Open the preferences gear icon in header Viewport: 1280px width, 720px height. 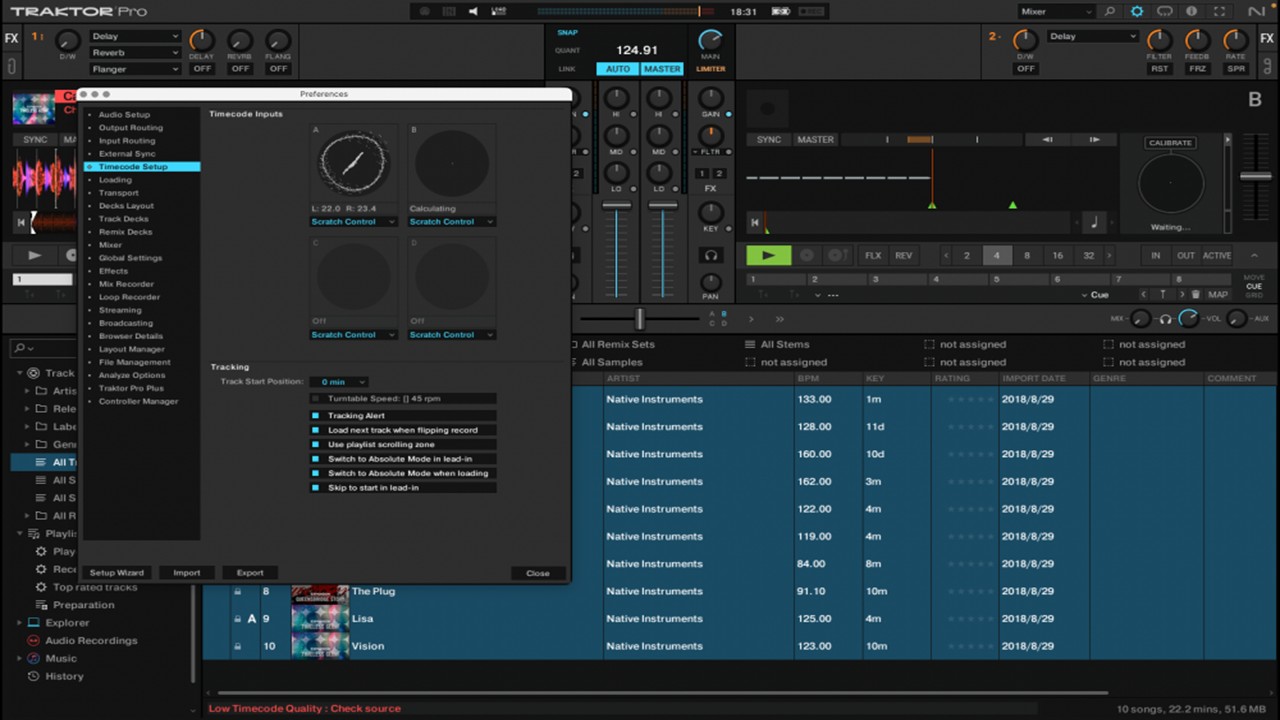pyautogui.click(x=1137, y=12)
